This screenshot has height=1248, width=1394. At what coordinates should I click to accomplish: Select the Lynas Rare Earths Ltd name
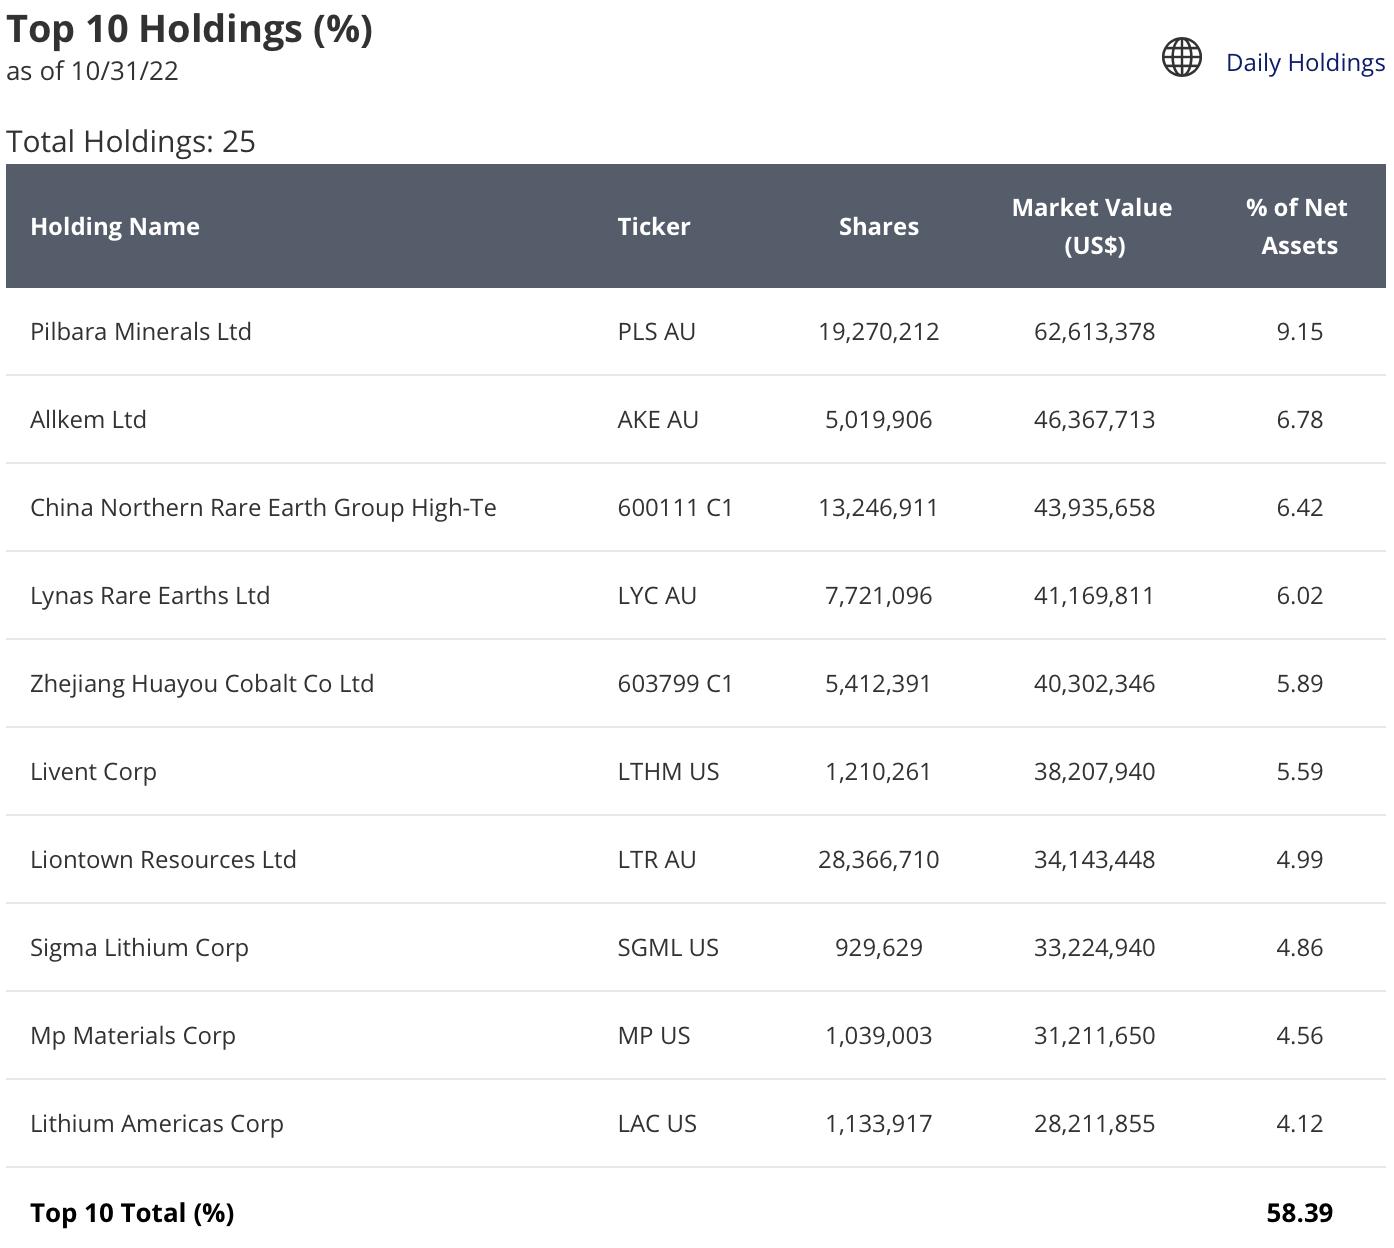click(150, 595)
